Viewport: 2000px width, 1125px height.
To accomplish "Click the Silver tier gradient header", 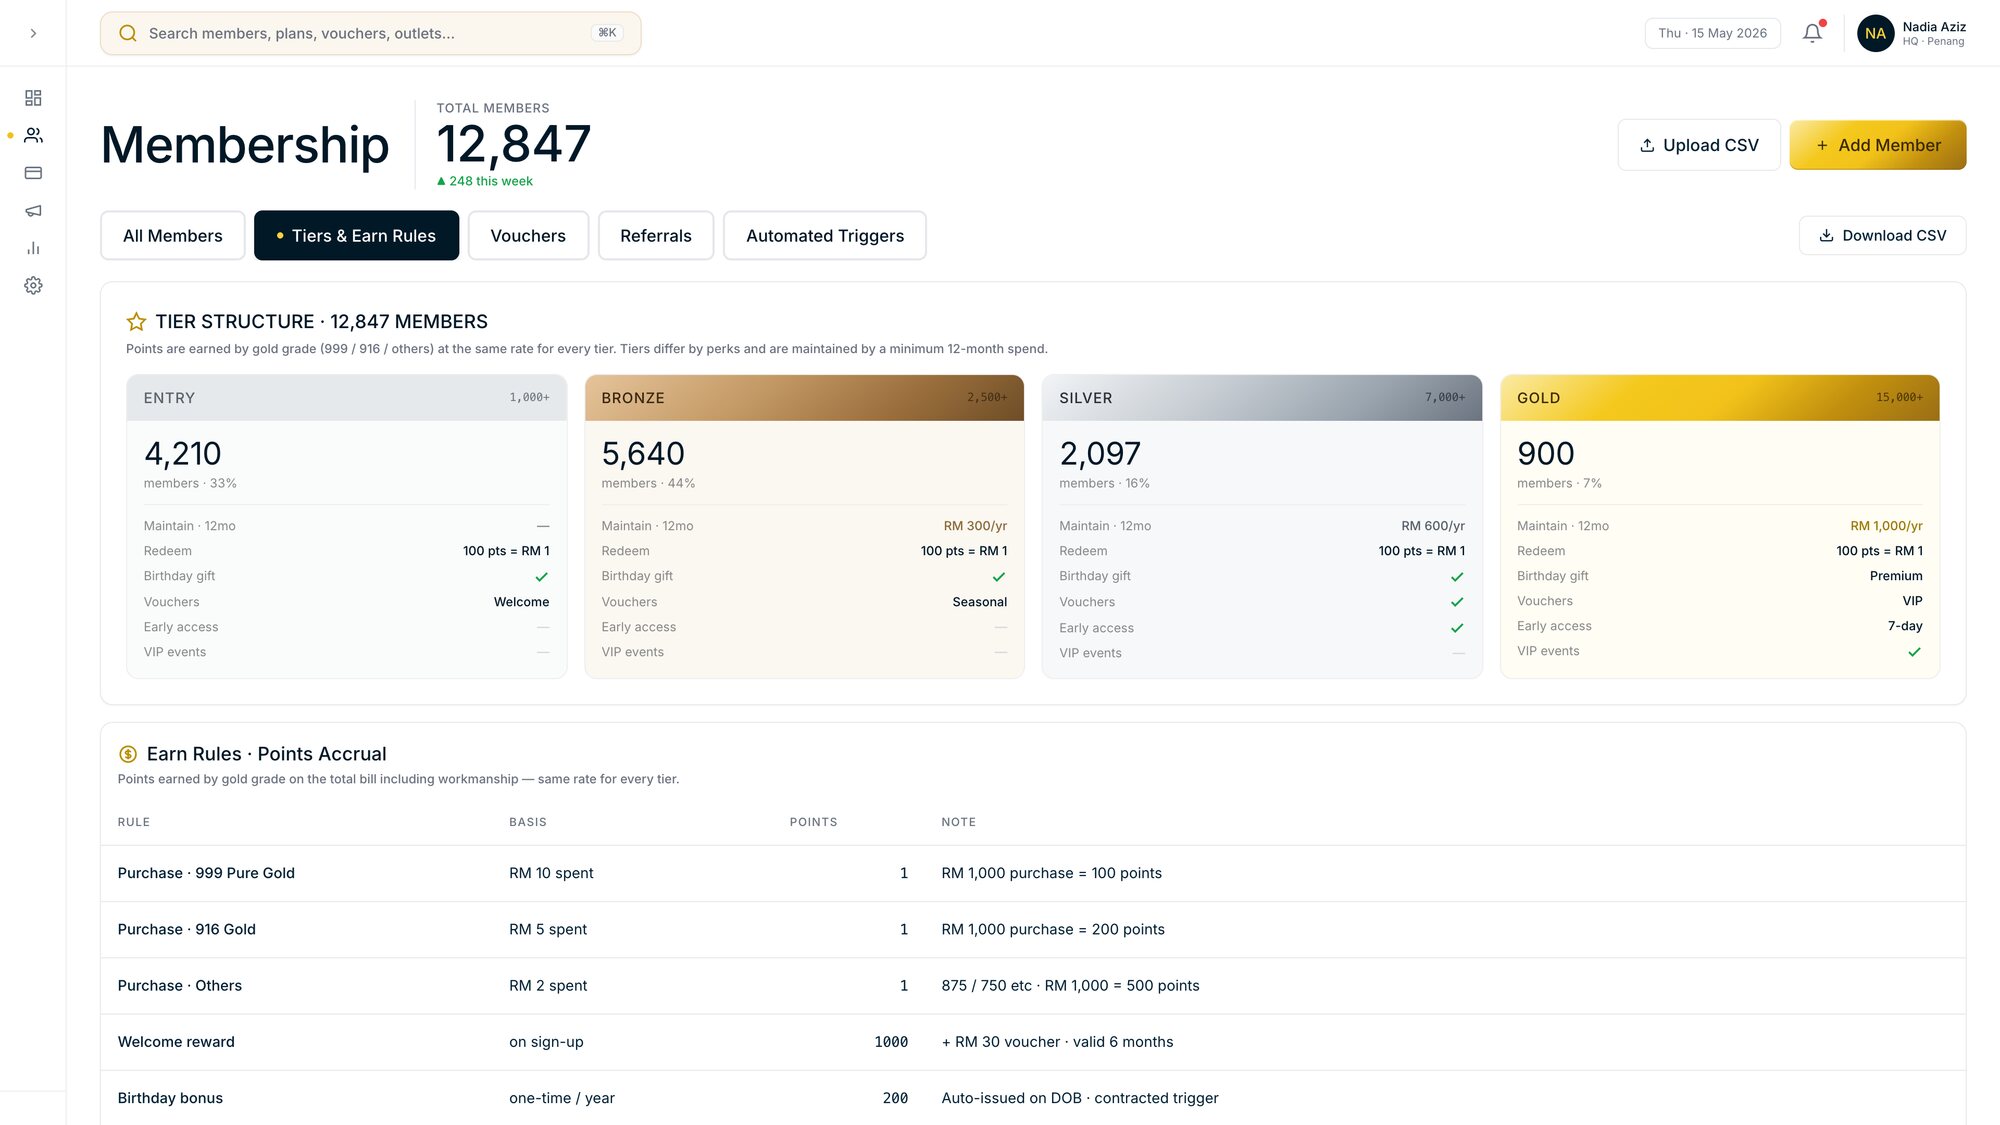I will [1262, 398].
